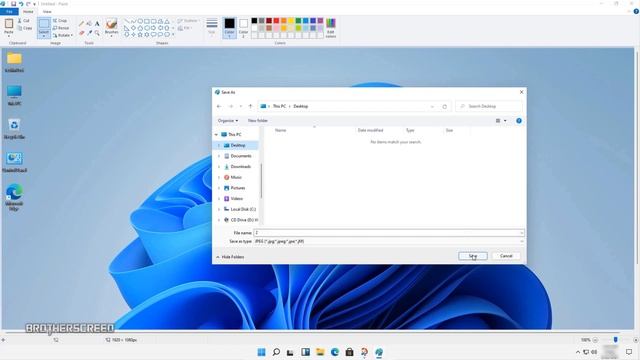Open the Paint File menu
This screenshot has height=360, width=640.
(x=9, y=11)
